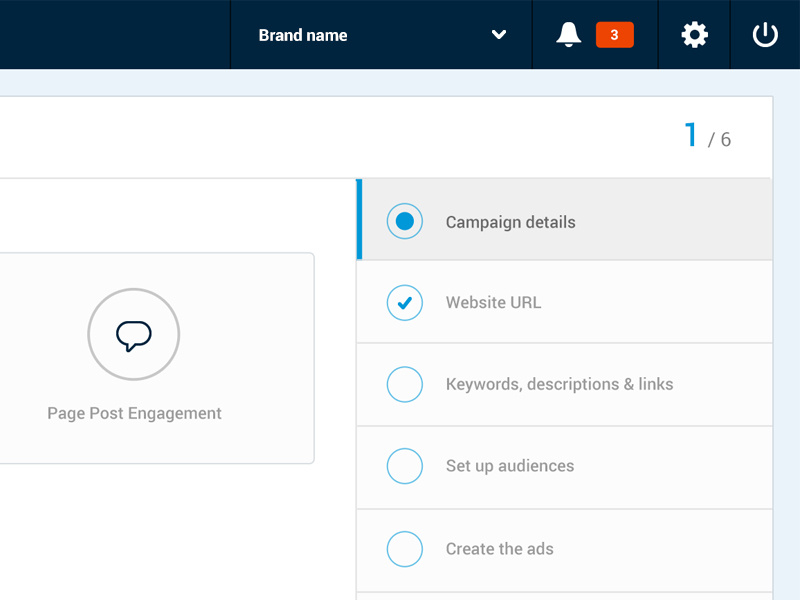
Task: Click the orange notification count badge
Action: (615, 35)
